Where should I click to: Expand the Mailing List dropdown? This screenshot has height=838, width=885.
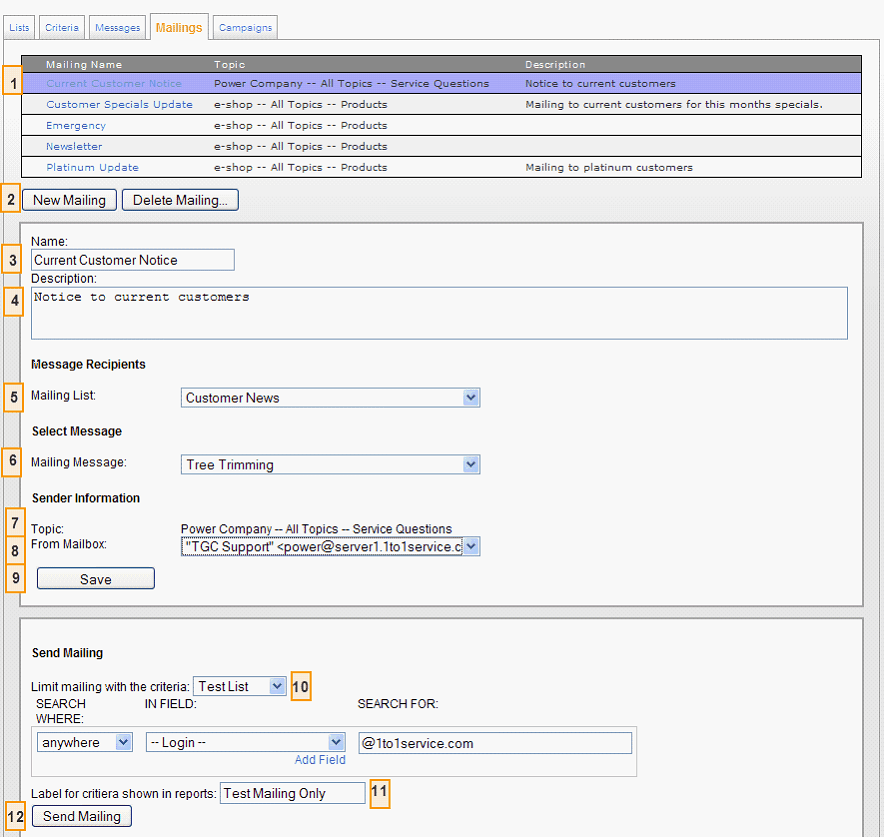click(x=331, y=398)
